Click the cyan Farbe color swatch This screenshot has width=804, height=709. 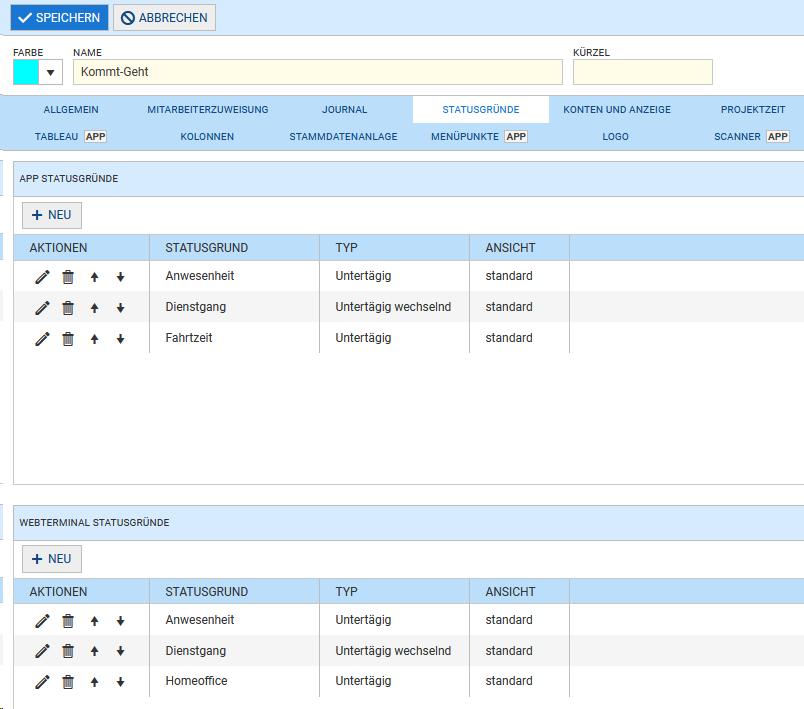click(x=26, y=72)
